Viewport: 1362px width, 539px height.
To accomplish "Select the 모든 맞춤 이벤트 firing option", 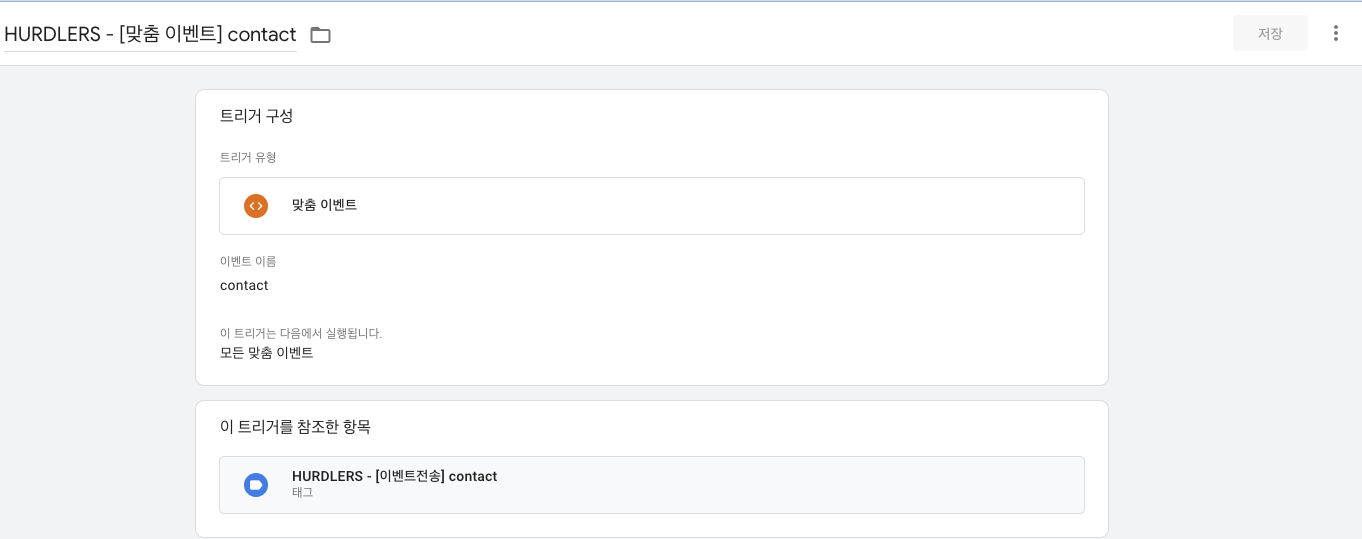I will click(x=267, y=353).
